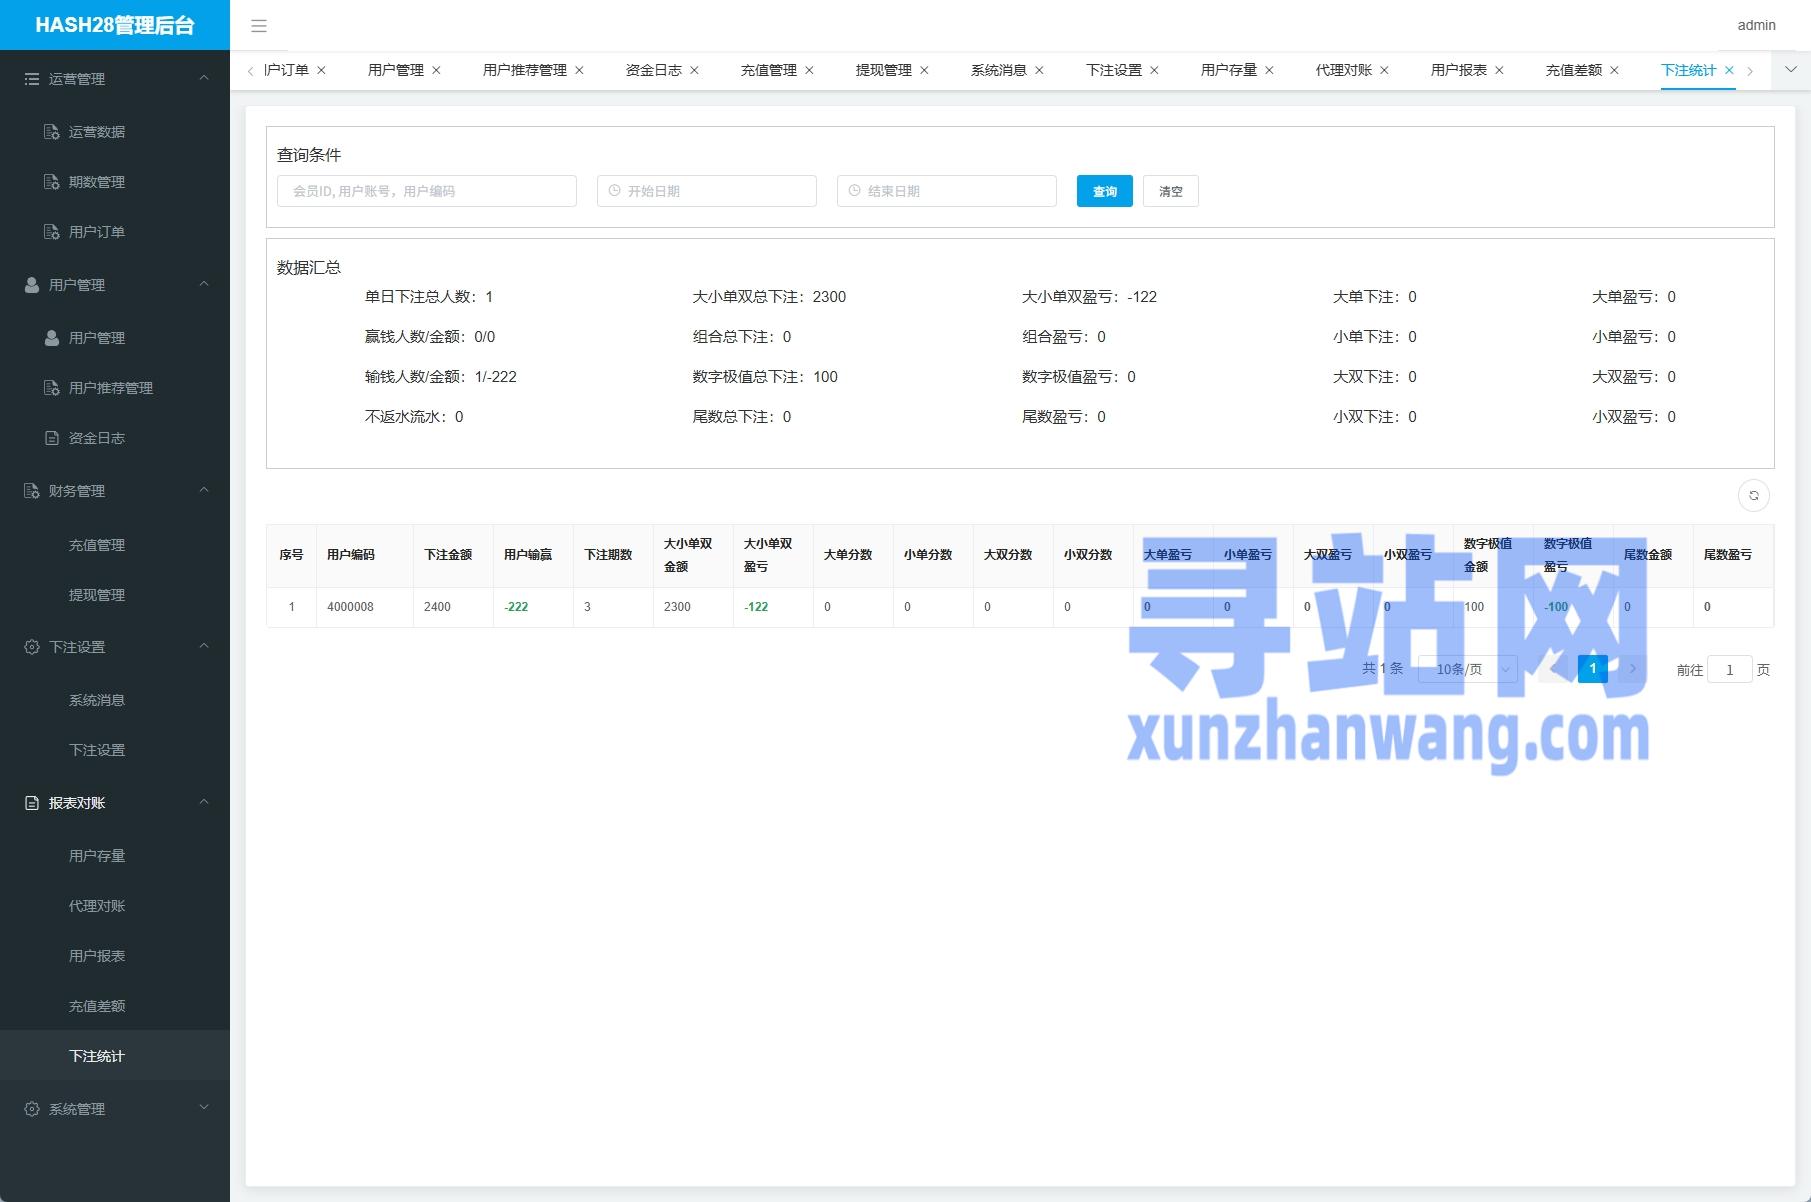Open 提现管理 in the sidebar

(x=115, y=595)
